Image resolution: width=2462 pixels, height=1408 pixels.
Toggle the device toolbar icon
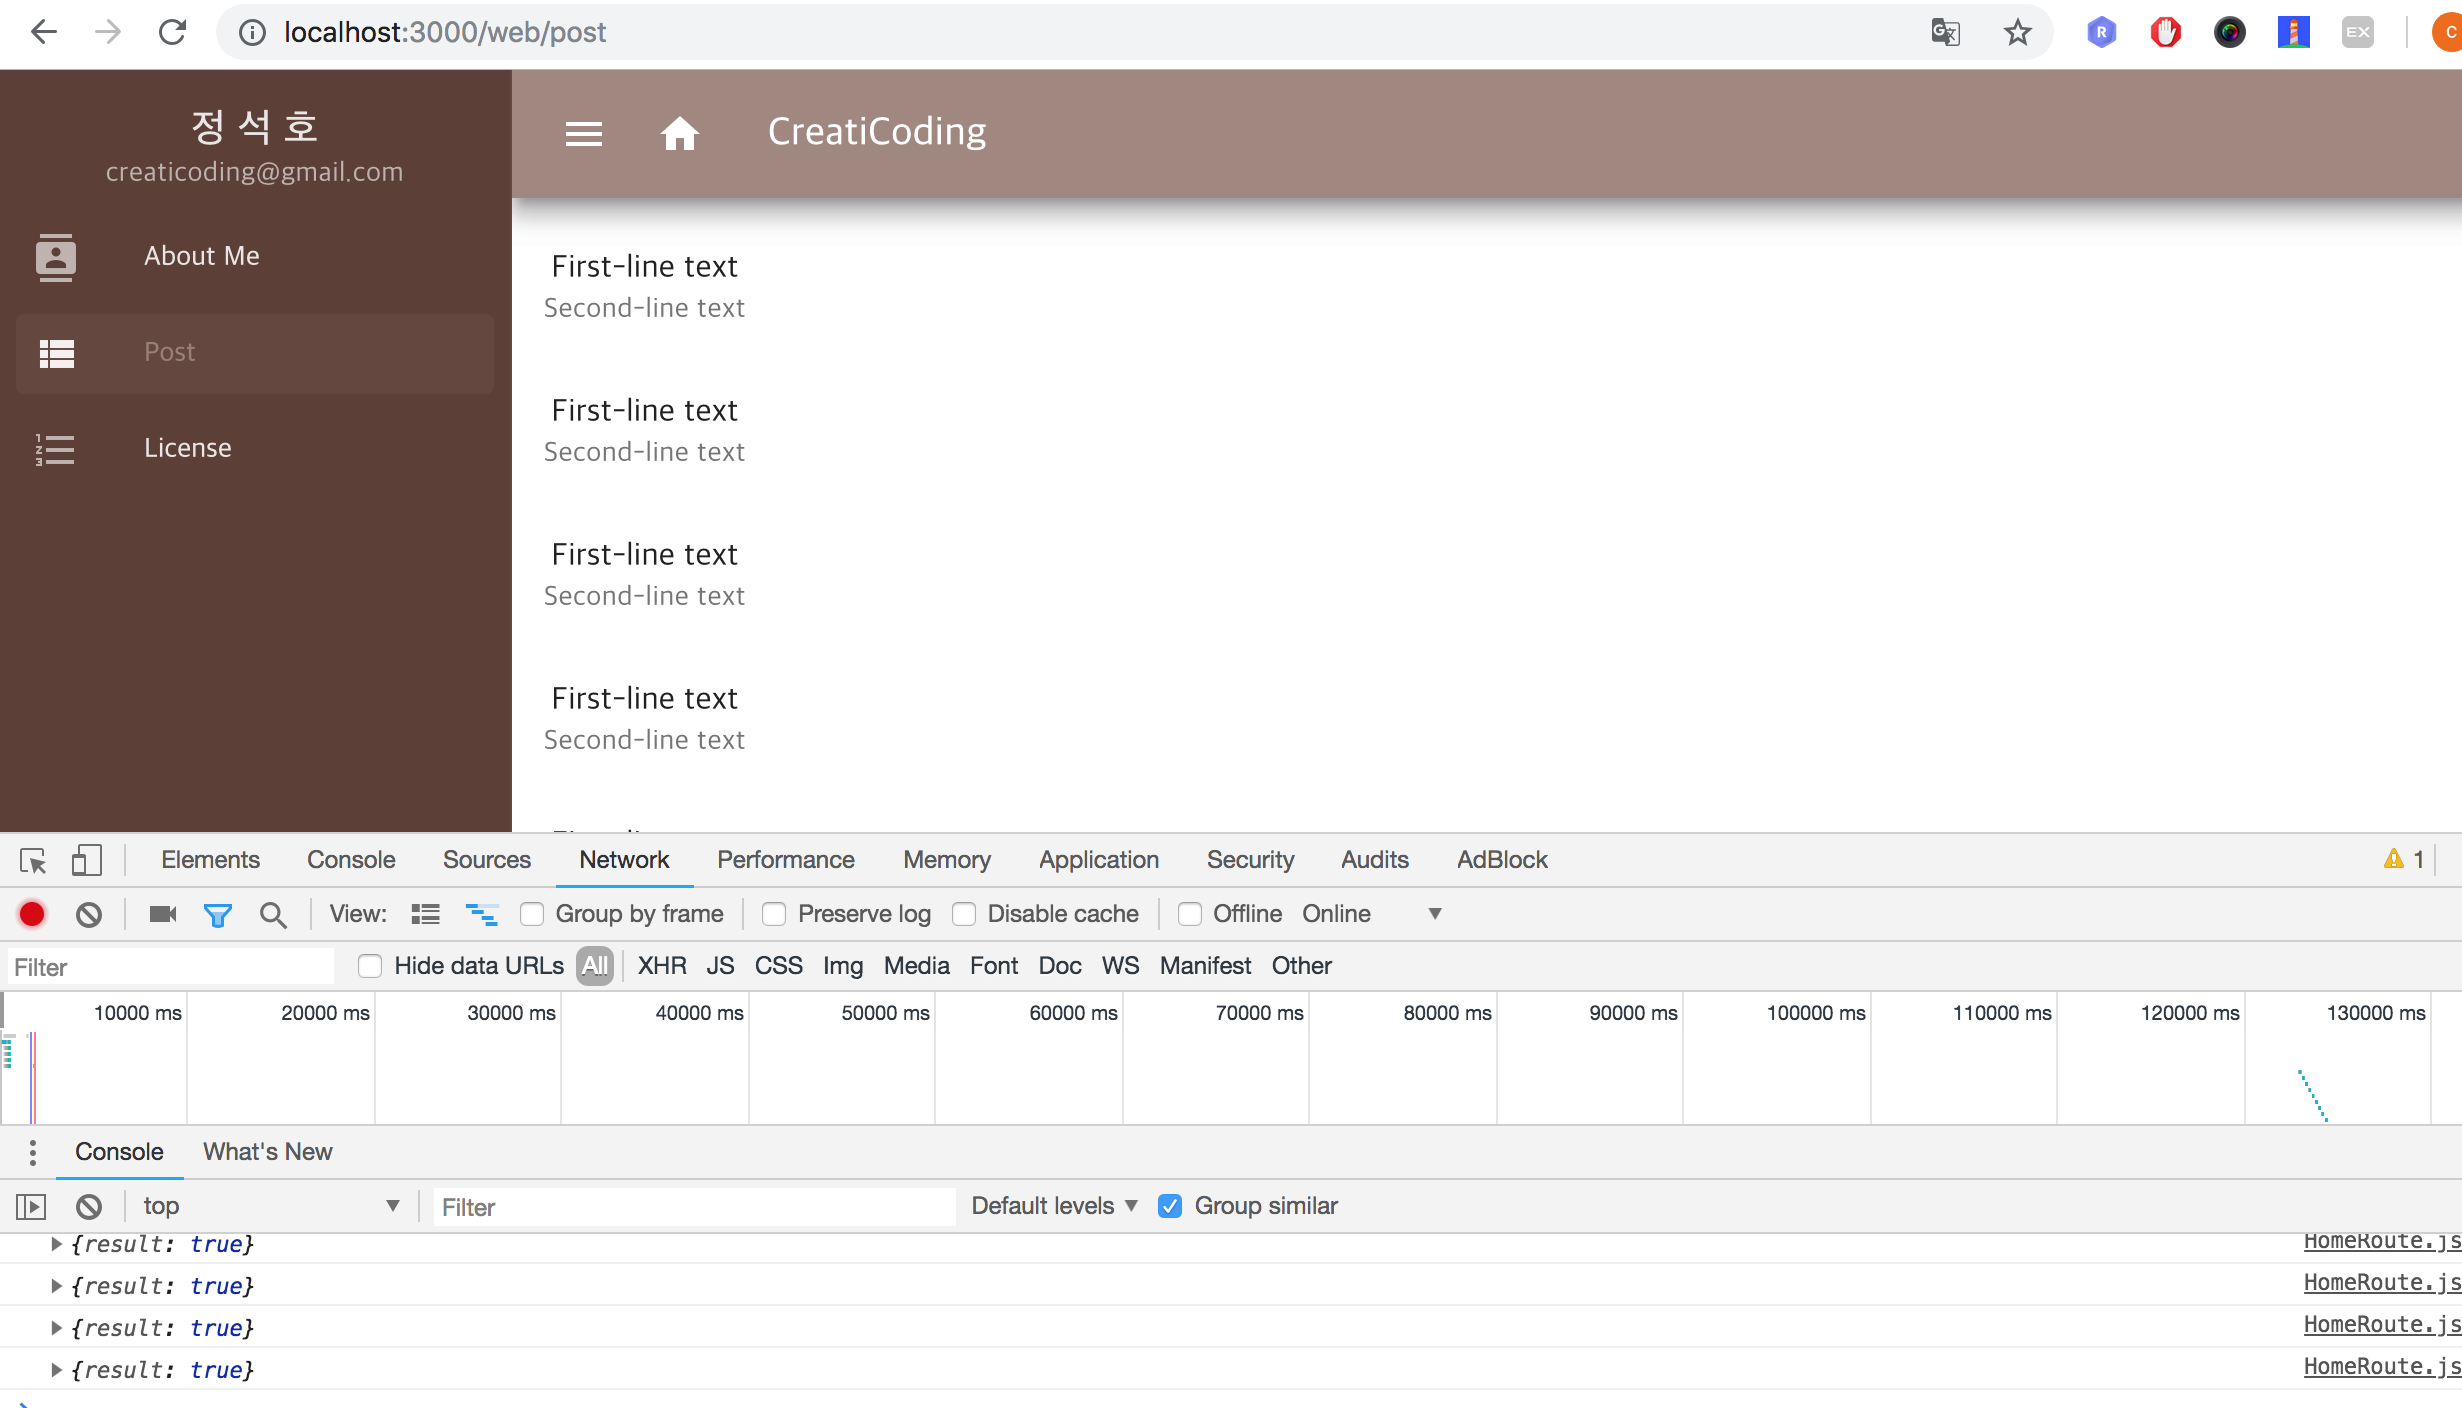(x=86, y=859)
